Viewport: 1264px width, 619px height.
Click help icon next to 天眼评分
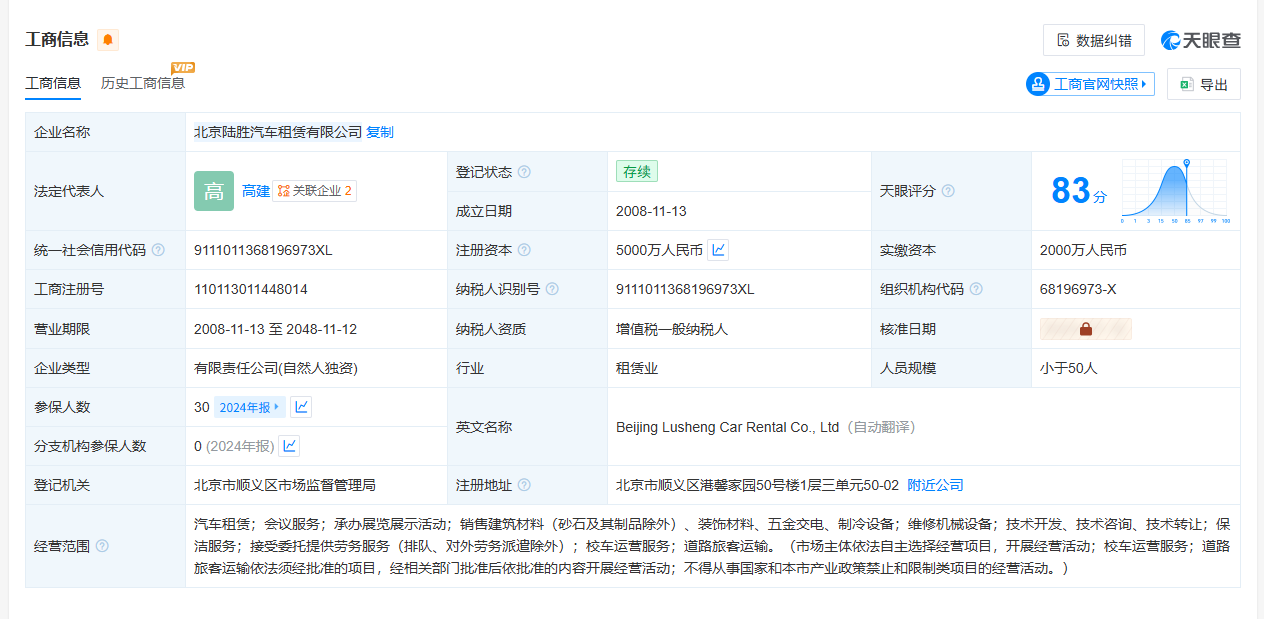pos(948,191)
